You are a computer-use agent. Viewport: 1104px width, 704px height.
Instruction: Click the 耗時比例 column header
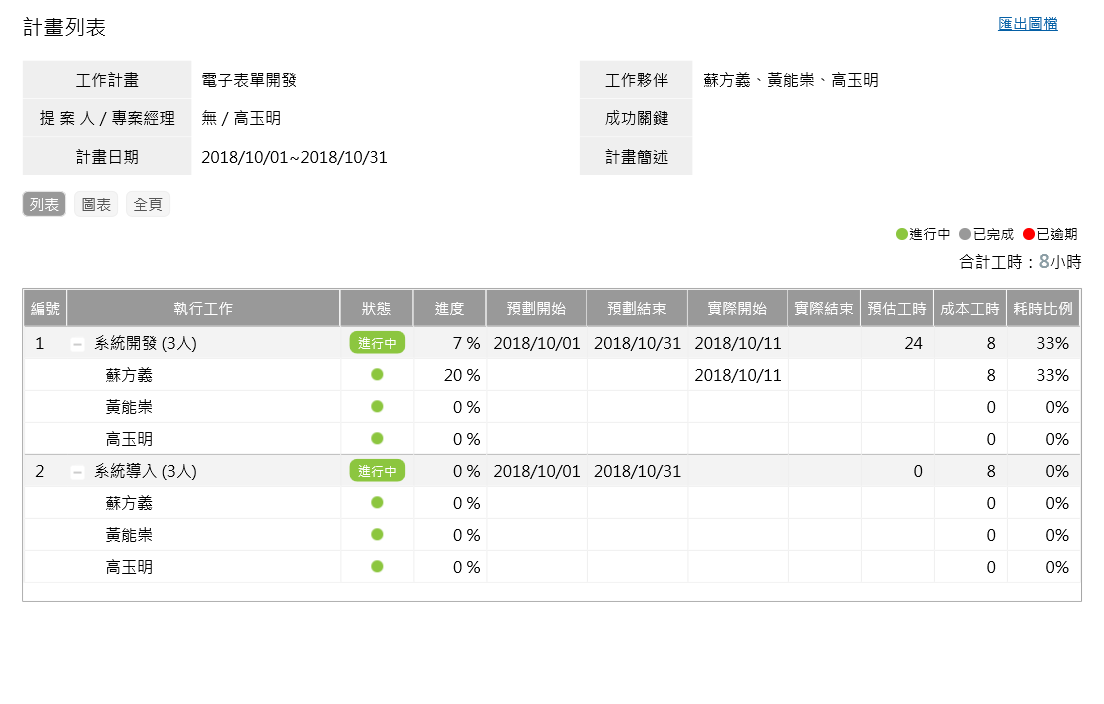1043,309
